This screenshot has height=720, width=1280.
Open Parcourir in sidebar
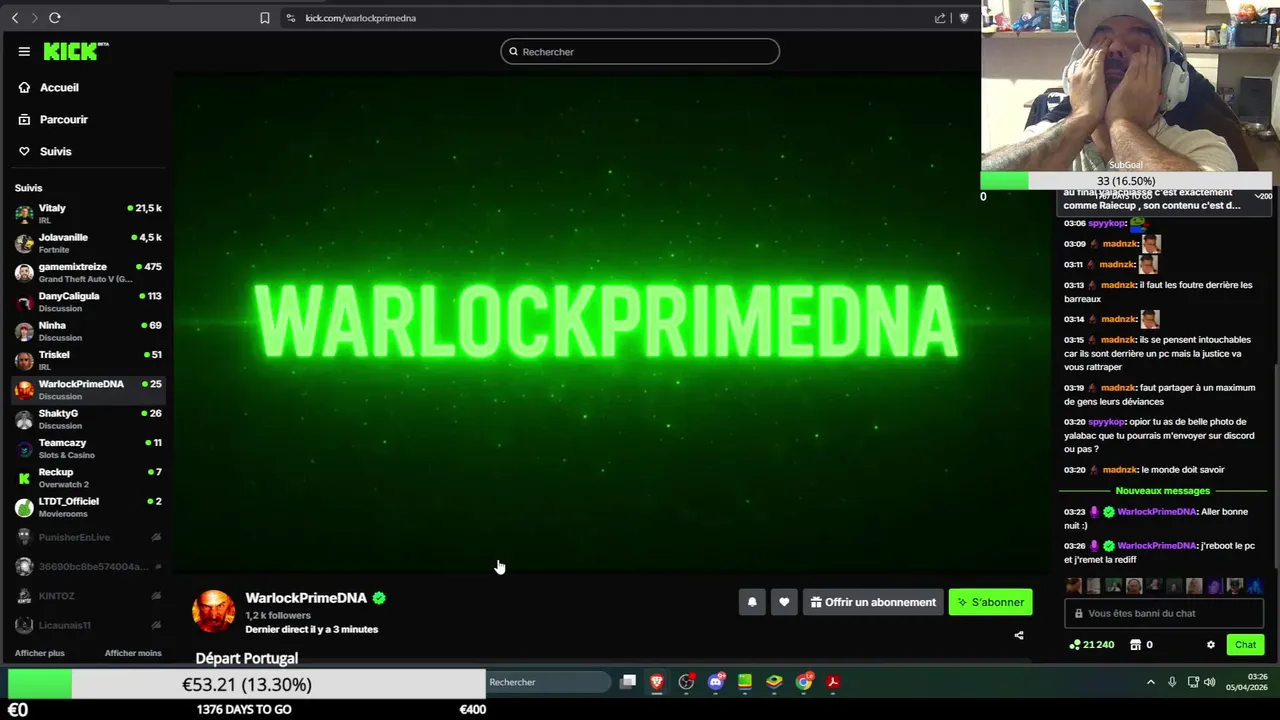point(53,119)
